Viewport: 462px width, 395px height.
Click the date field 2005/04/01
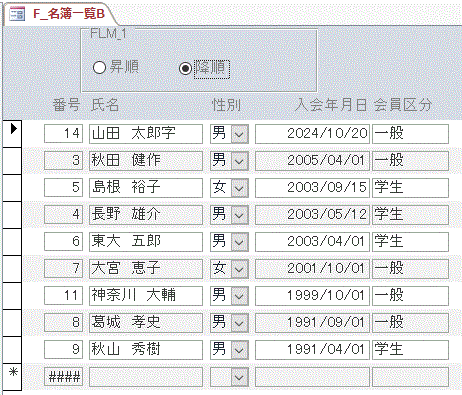click(312, 161)
